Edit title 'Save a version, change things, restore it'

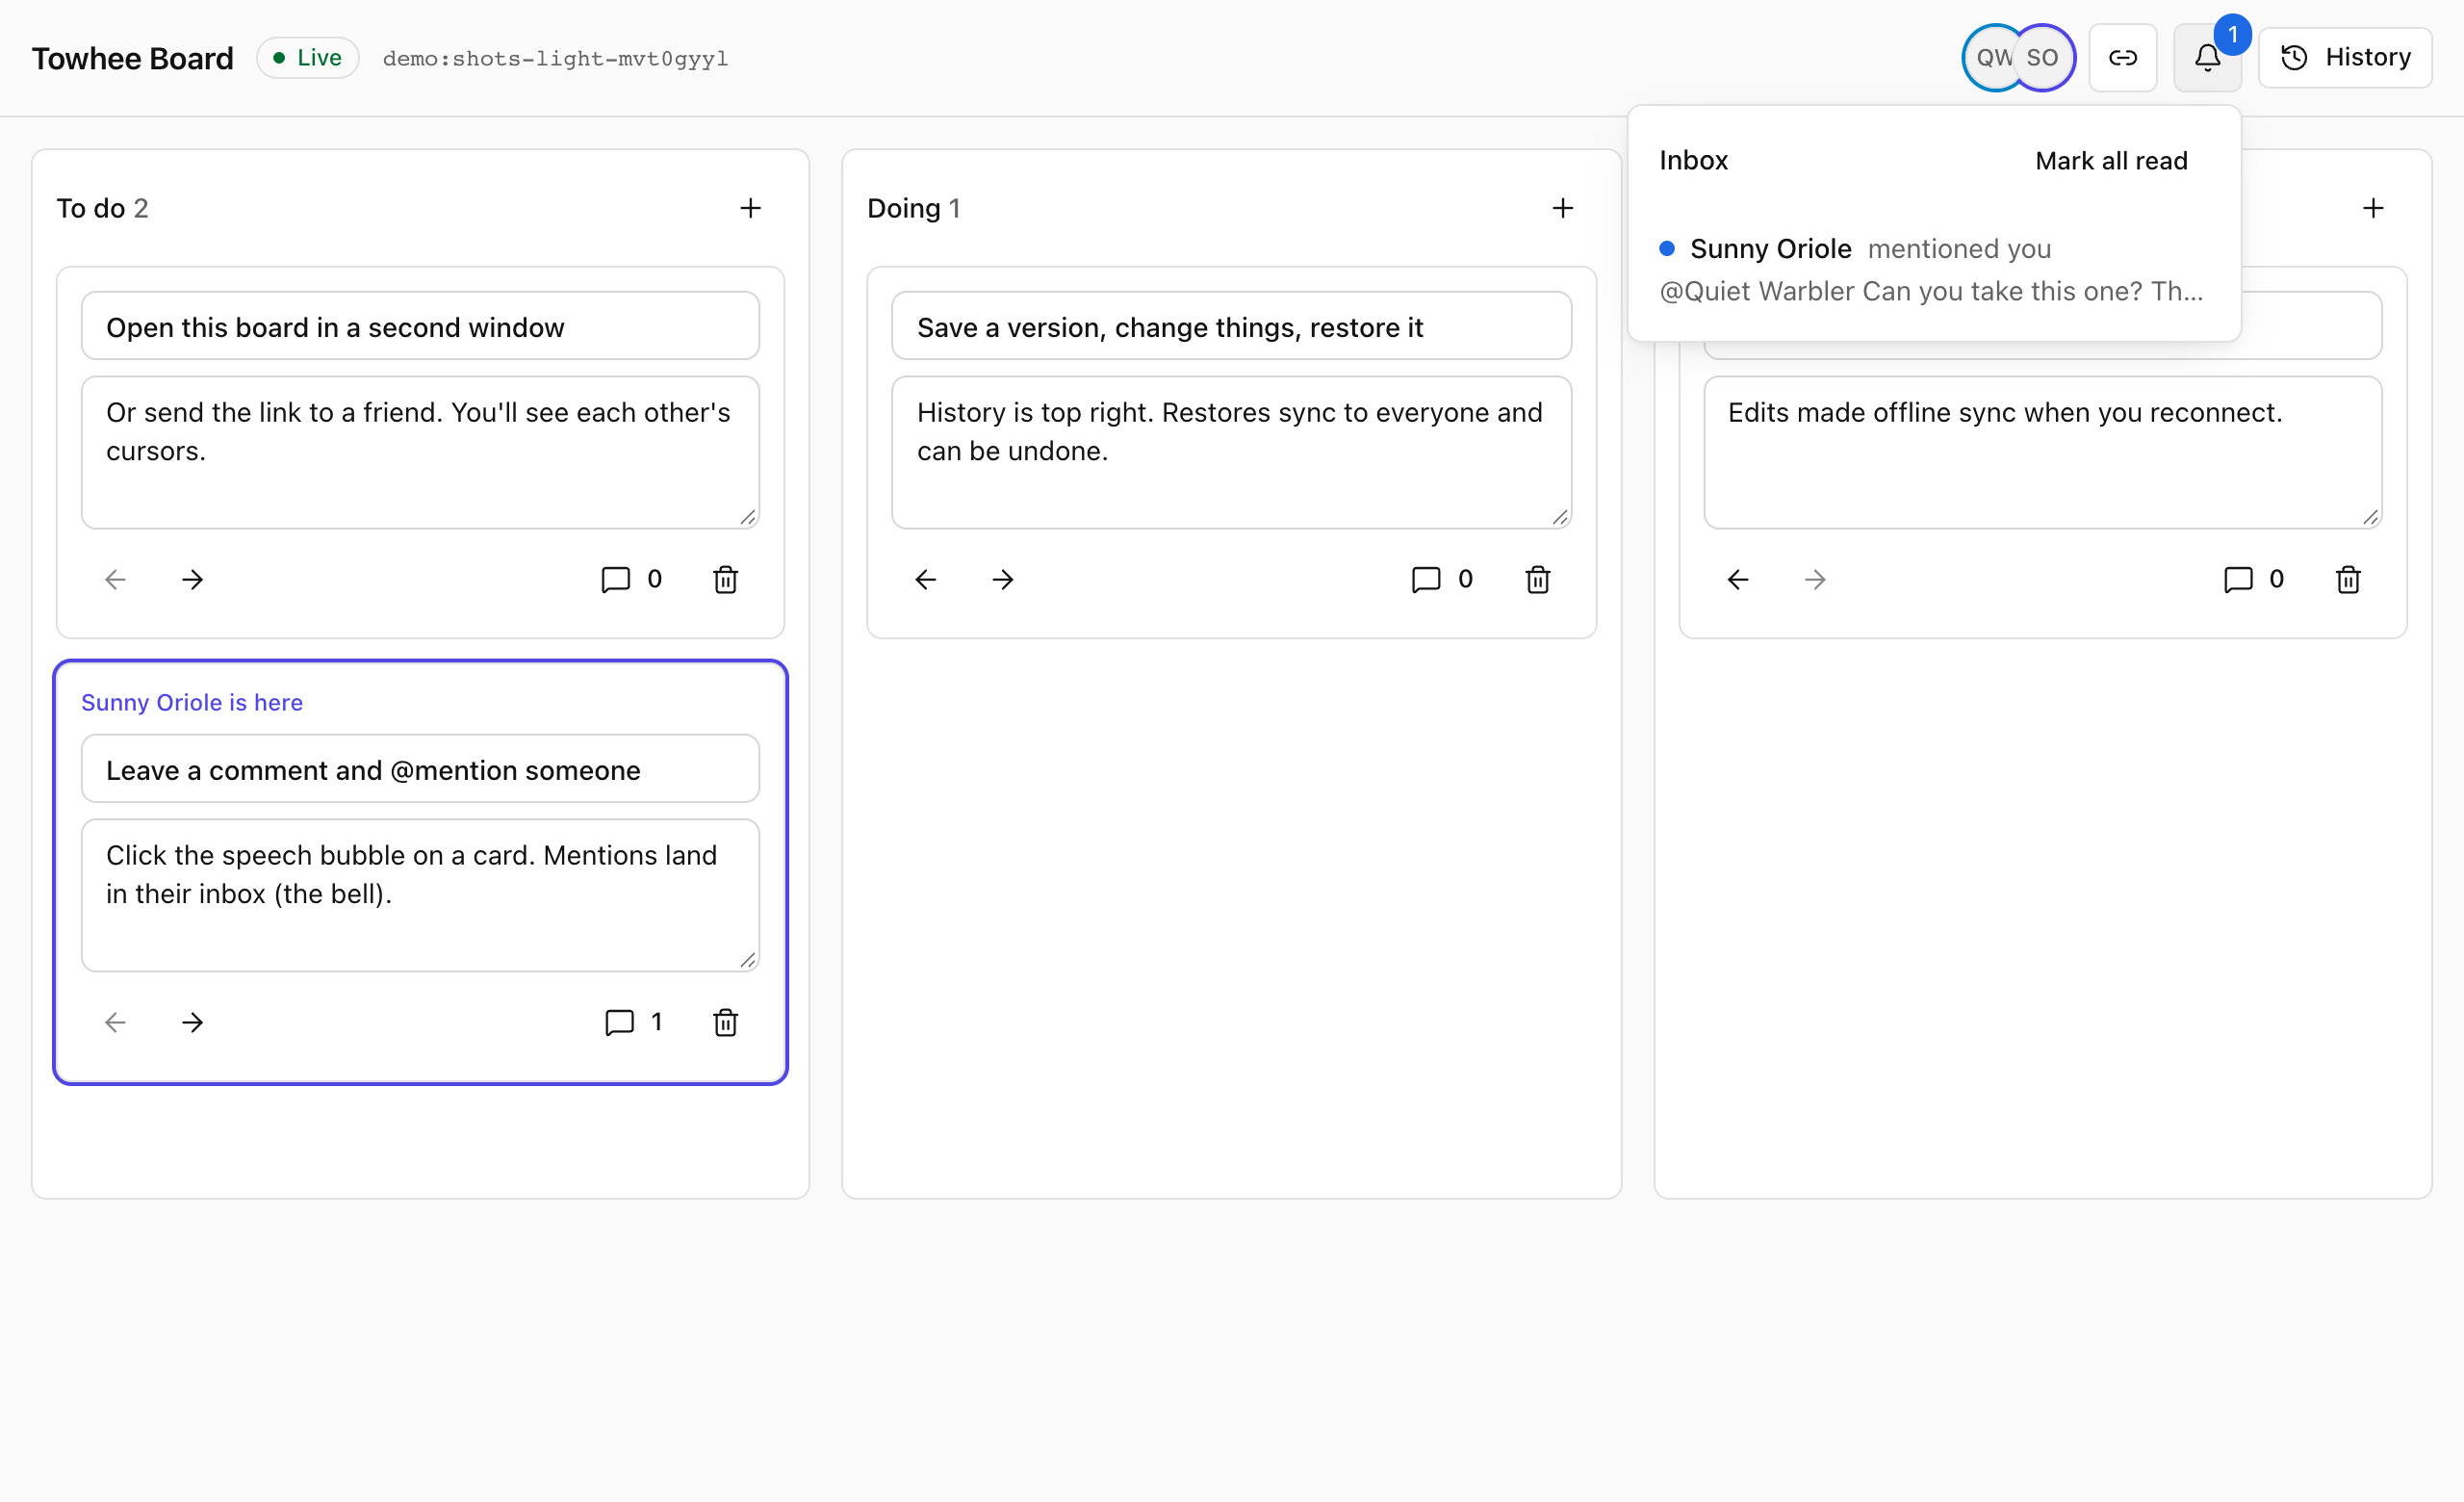[x=1231, y=327]
